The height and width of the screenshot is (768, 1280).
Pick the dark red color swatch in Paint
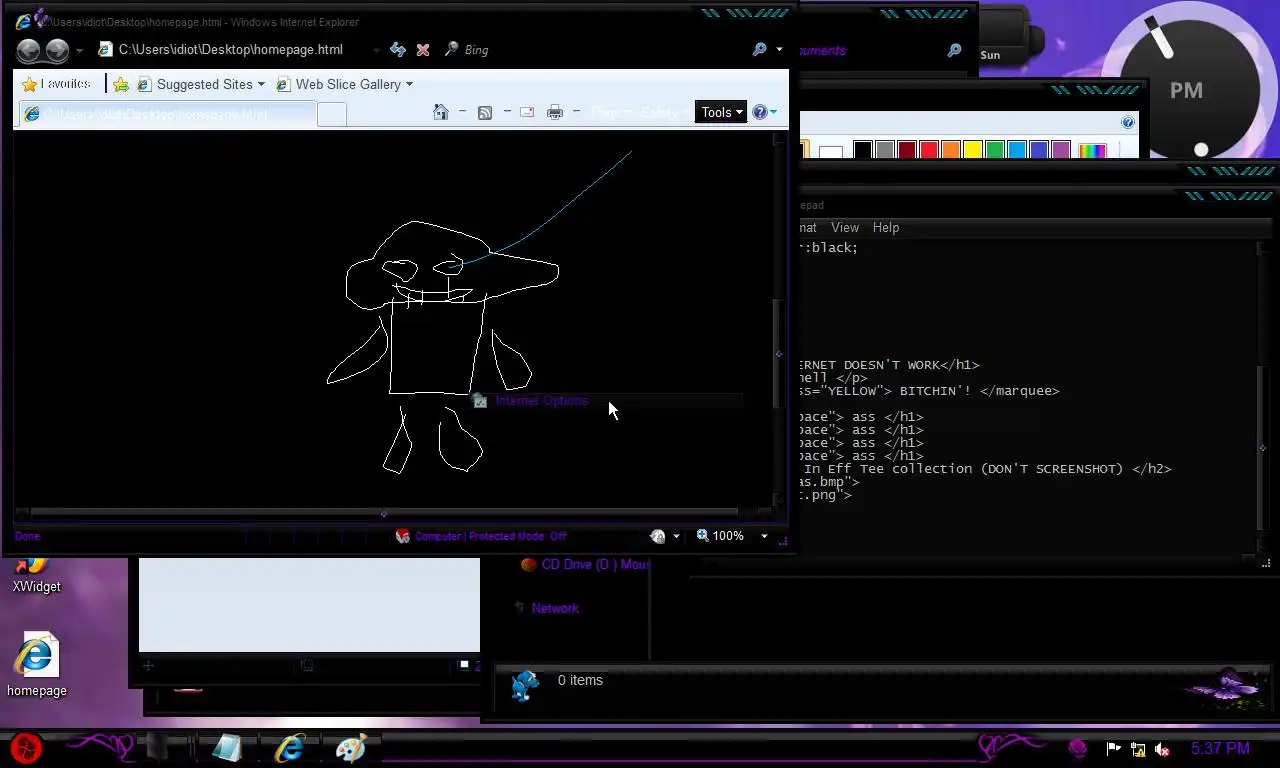pos(907,151)
